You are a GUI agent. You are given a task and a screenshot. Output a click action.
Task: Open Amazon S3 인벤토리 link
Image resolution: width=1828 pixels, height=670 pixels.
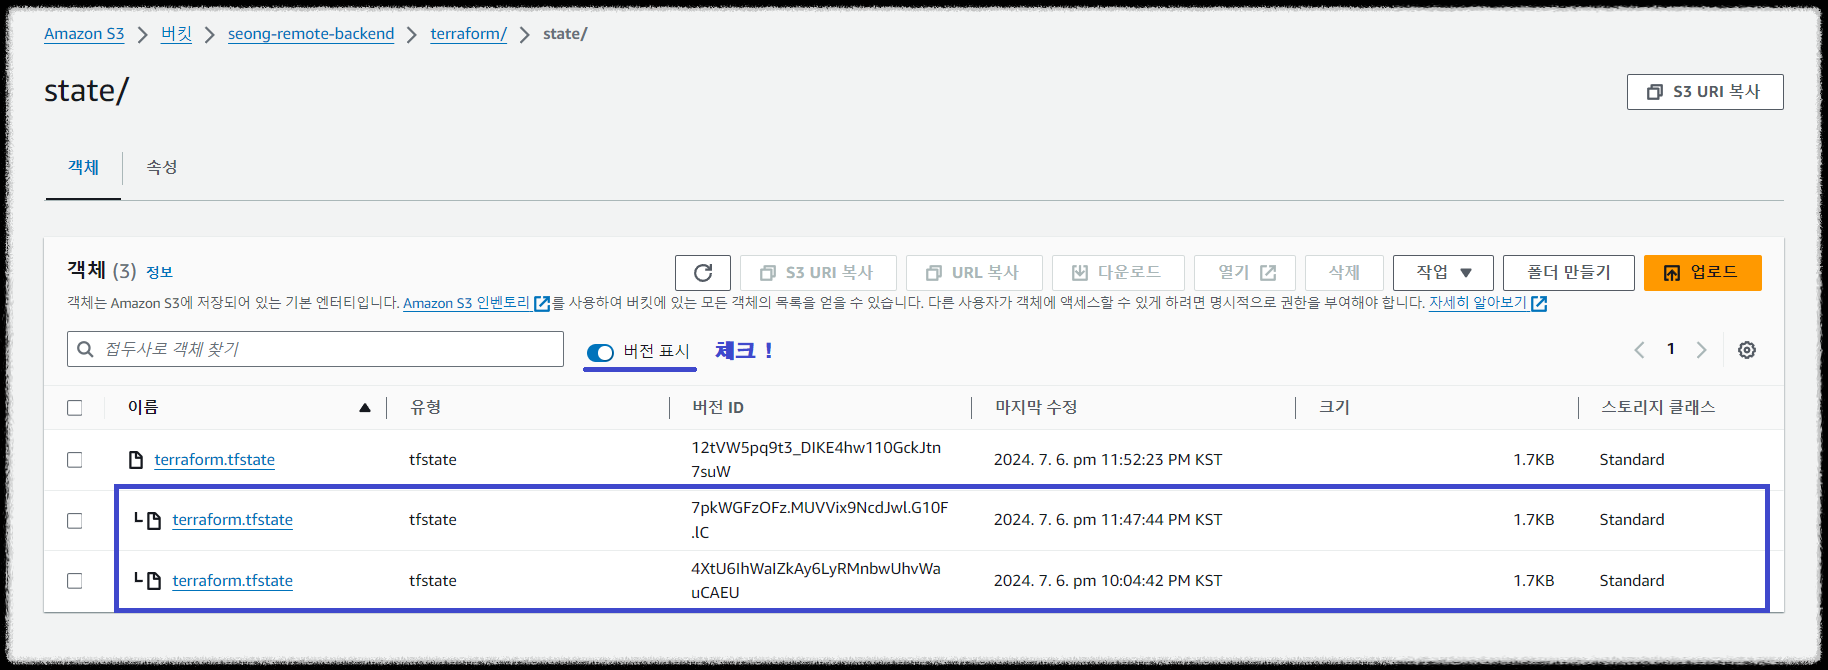pos(467,303)
